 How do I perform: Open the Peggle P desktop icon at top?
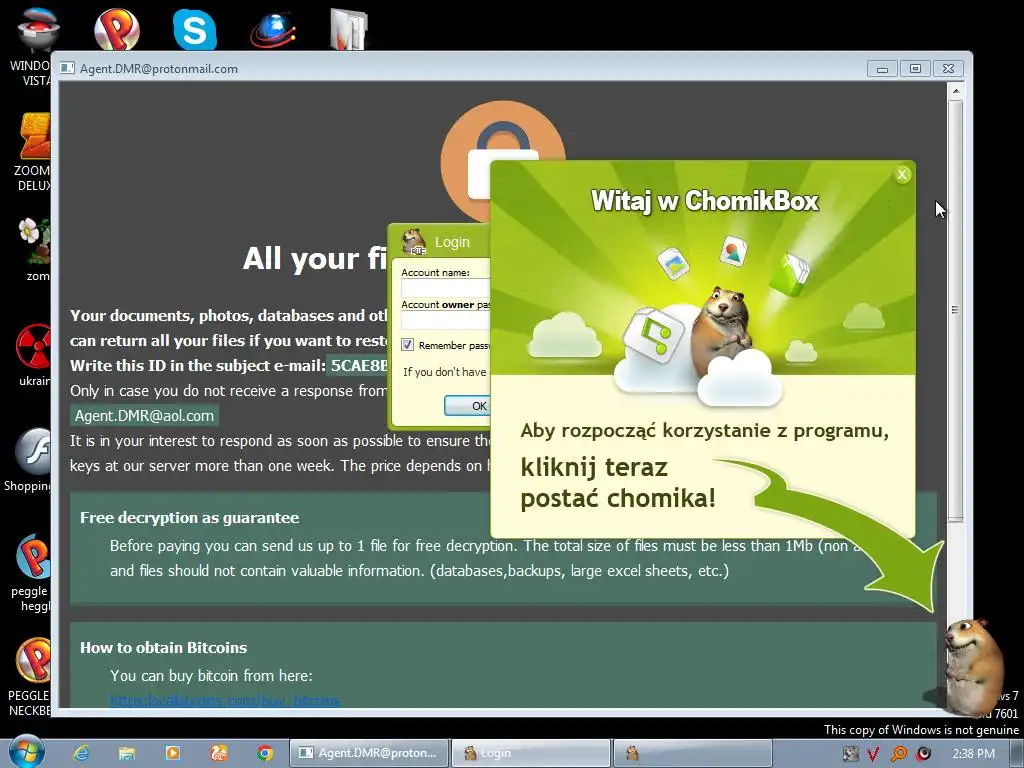tap(117, 29)
